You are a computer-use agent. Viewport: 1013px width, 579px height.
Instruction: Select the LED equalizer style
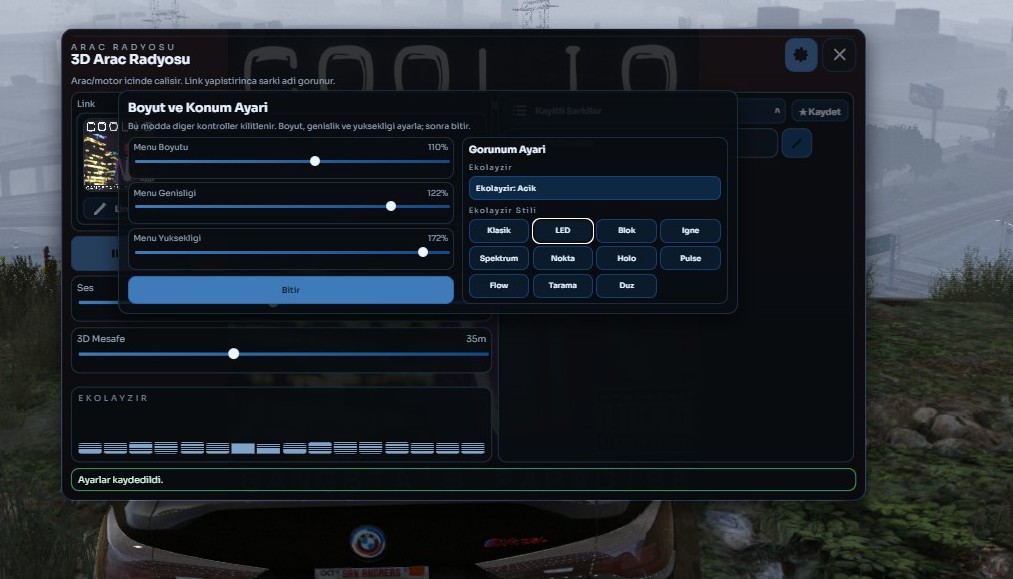click(562, 231)
